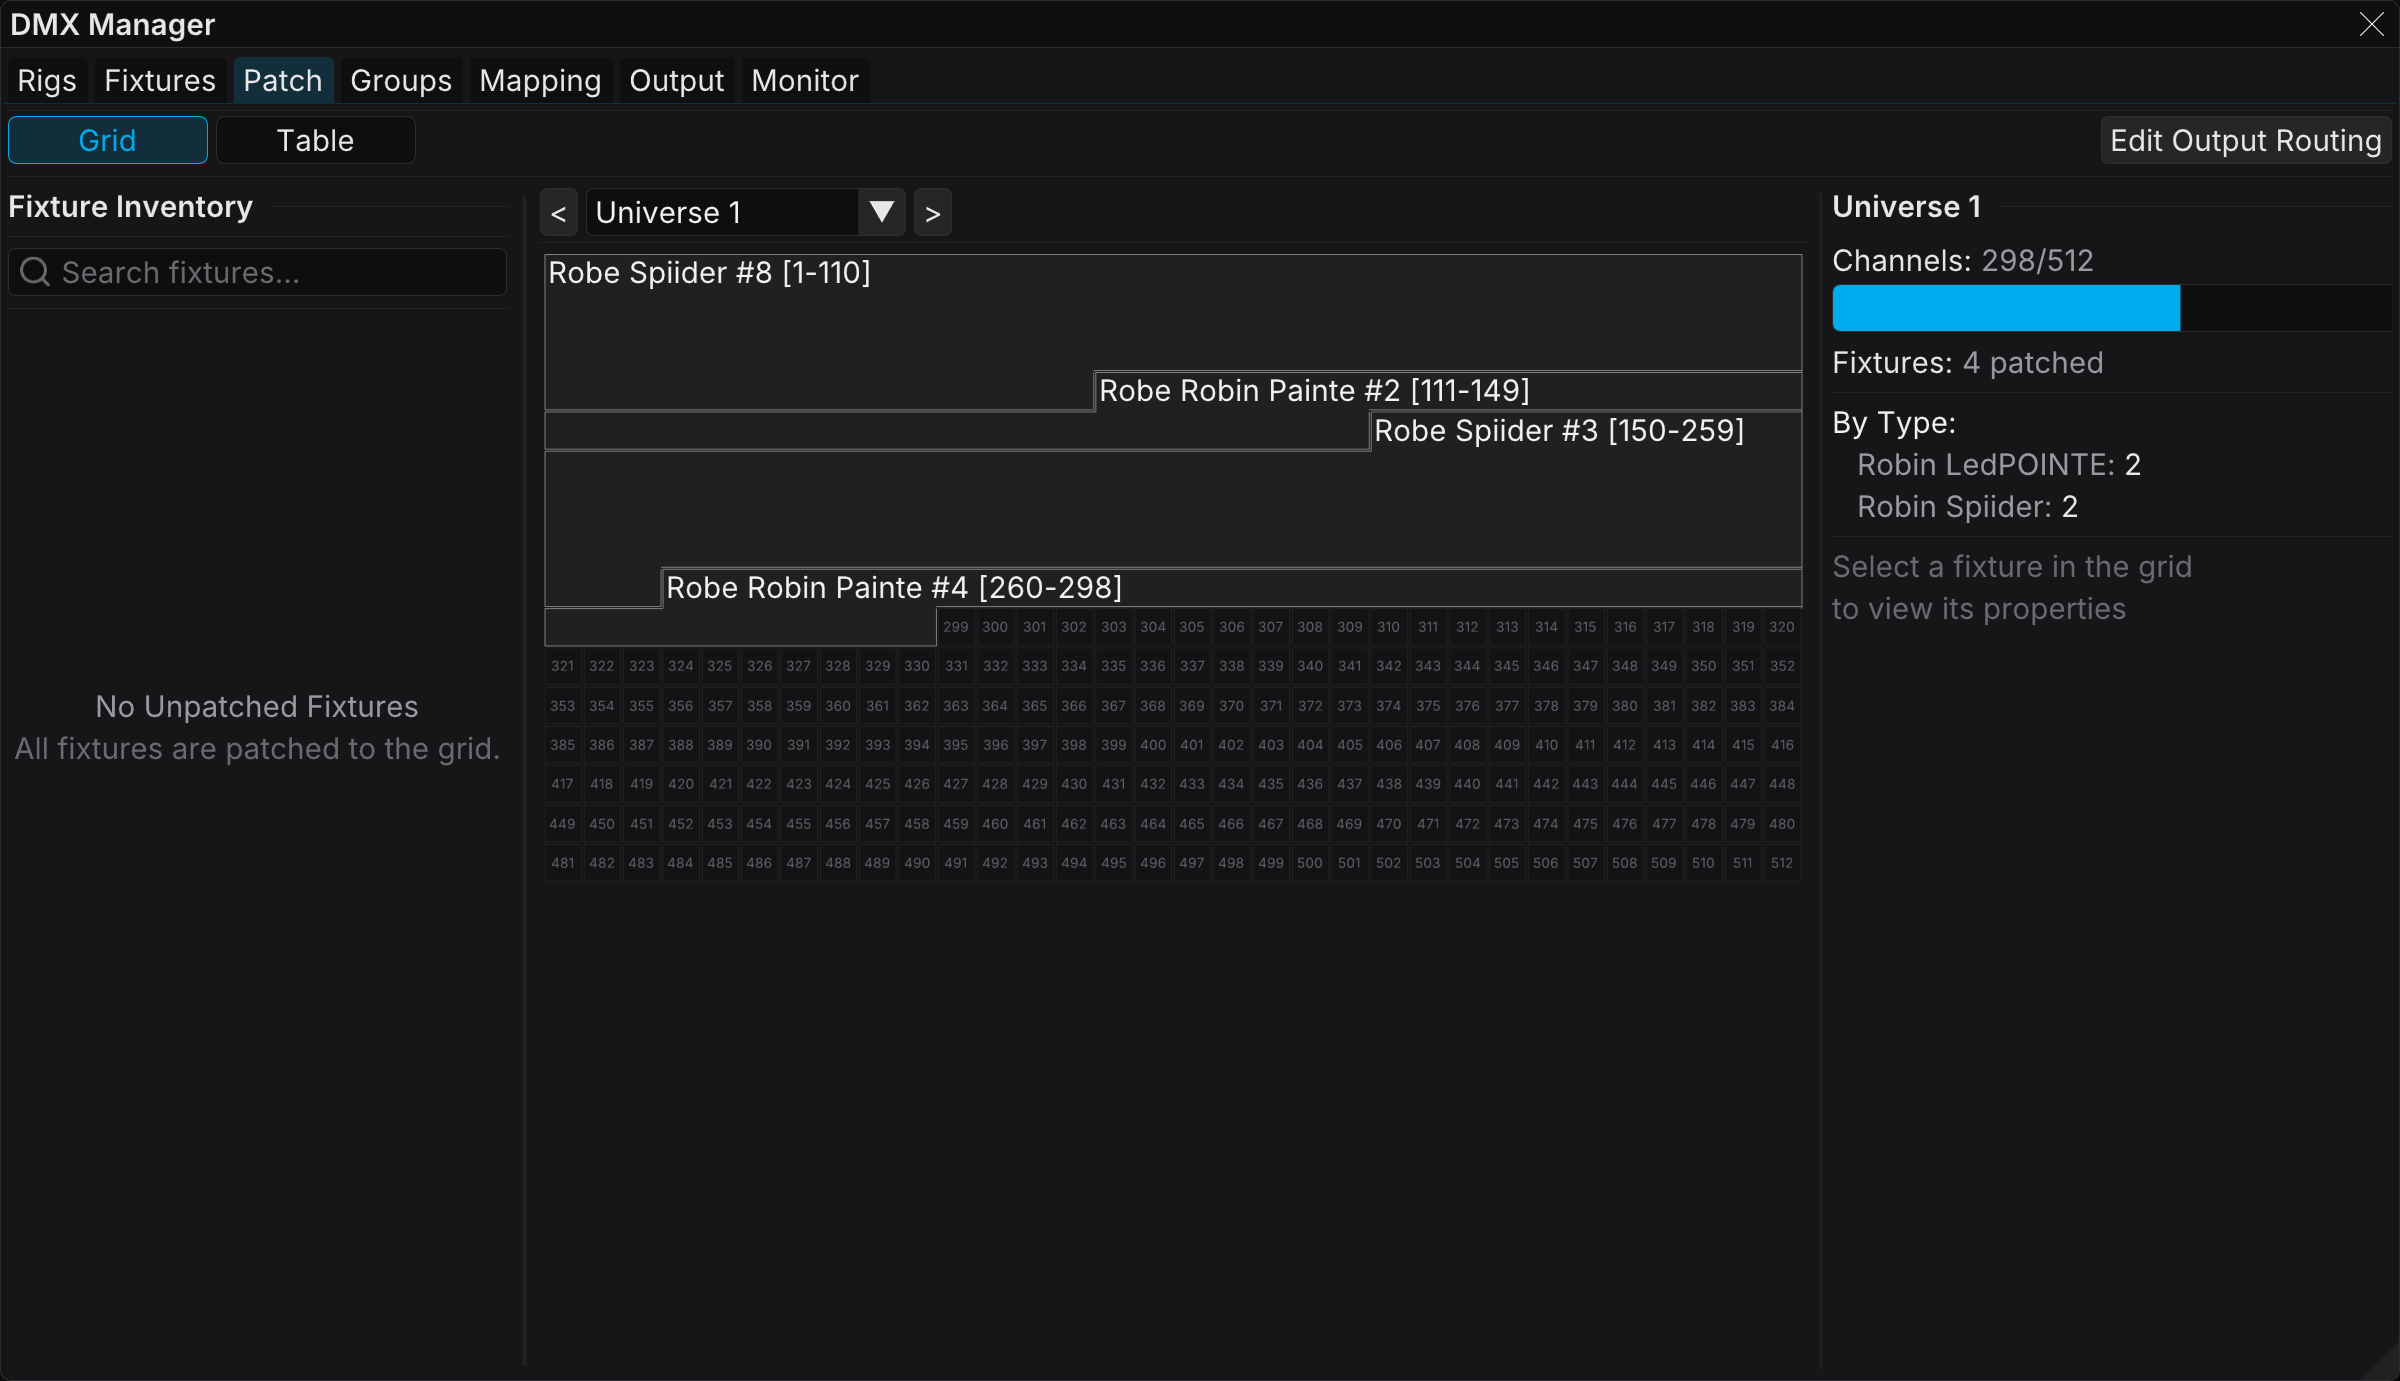This screenshot has width=2400, height=1381.
Task: Select Robe Robin Painte #2 fixture
Action: (1448, 391)
